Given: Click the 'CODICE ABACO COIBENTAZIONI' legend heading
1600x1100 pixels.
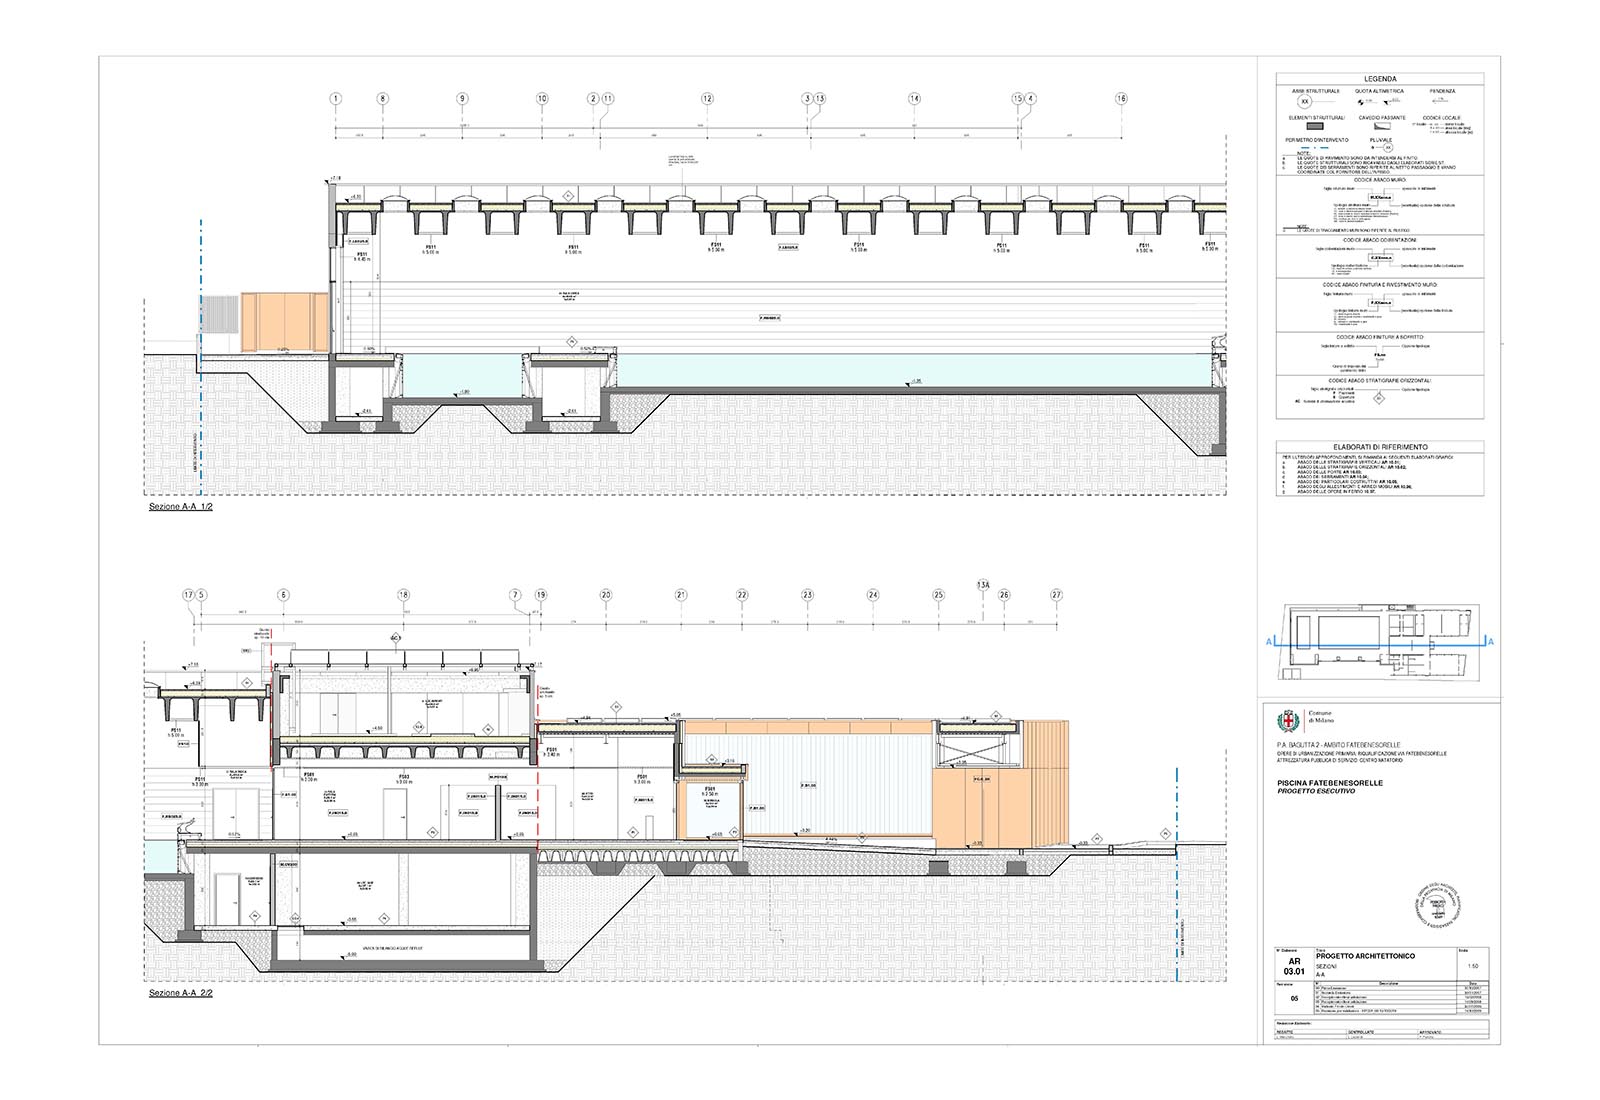Looking at the screenshot, I should [x=1380, y=240].
